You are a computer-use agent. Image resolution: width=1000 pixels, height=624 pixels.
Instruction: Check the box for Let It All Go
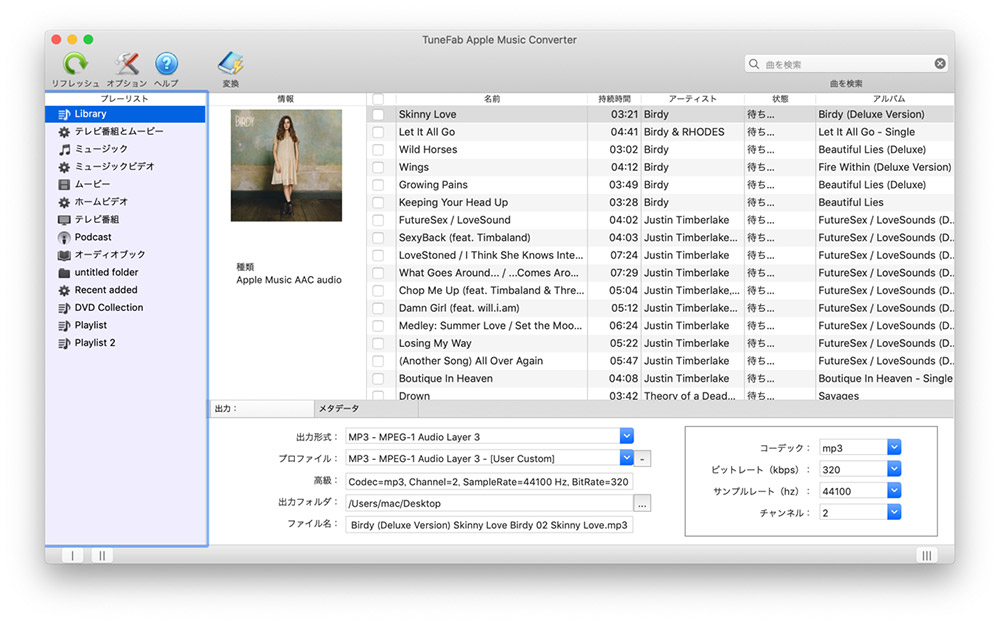(x=378, y=132)
